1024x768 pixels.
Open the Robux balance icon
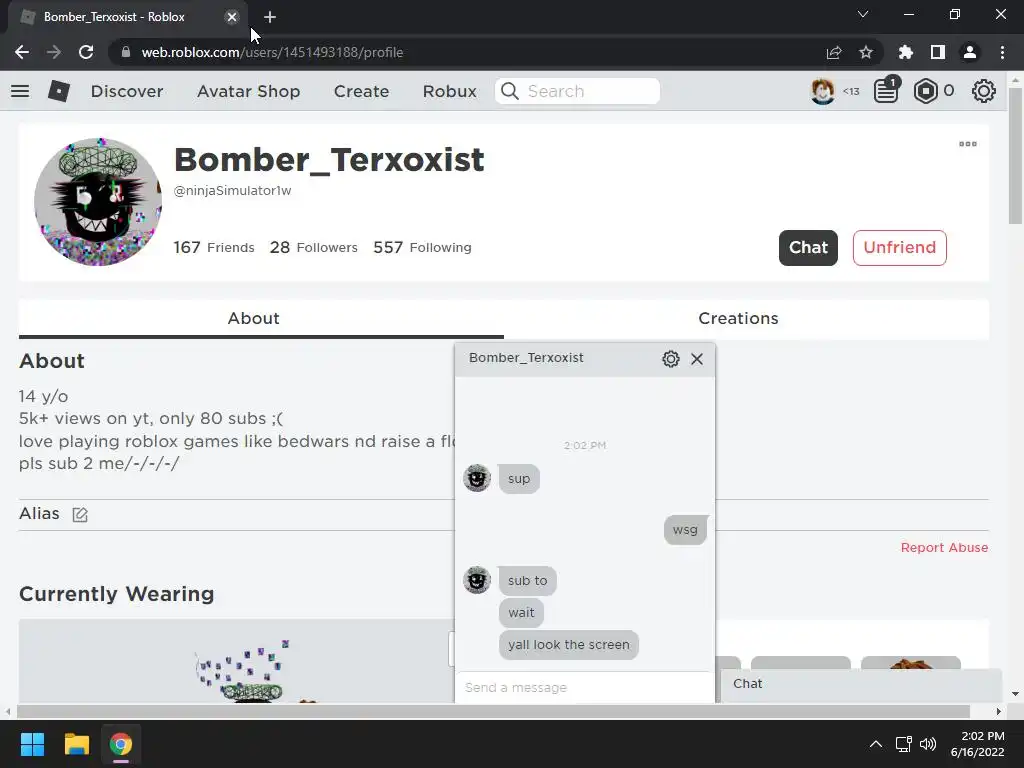[x=925, y=91]
